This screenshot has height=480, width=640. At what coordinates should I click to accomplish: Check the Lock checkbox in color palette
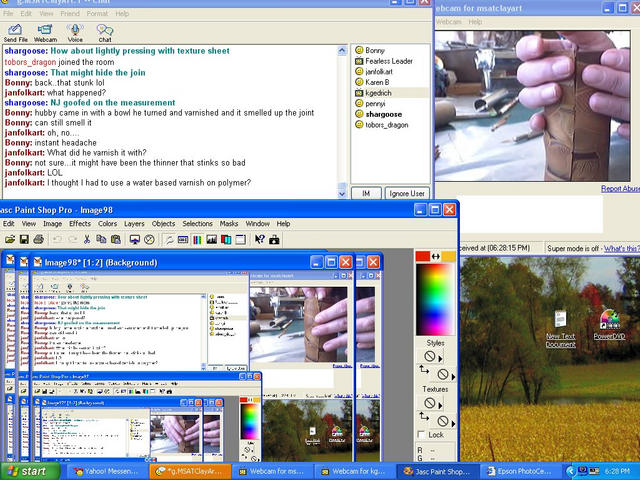click(421, 435)
